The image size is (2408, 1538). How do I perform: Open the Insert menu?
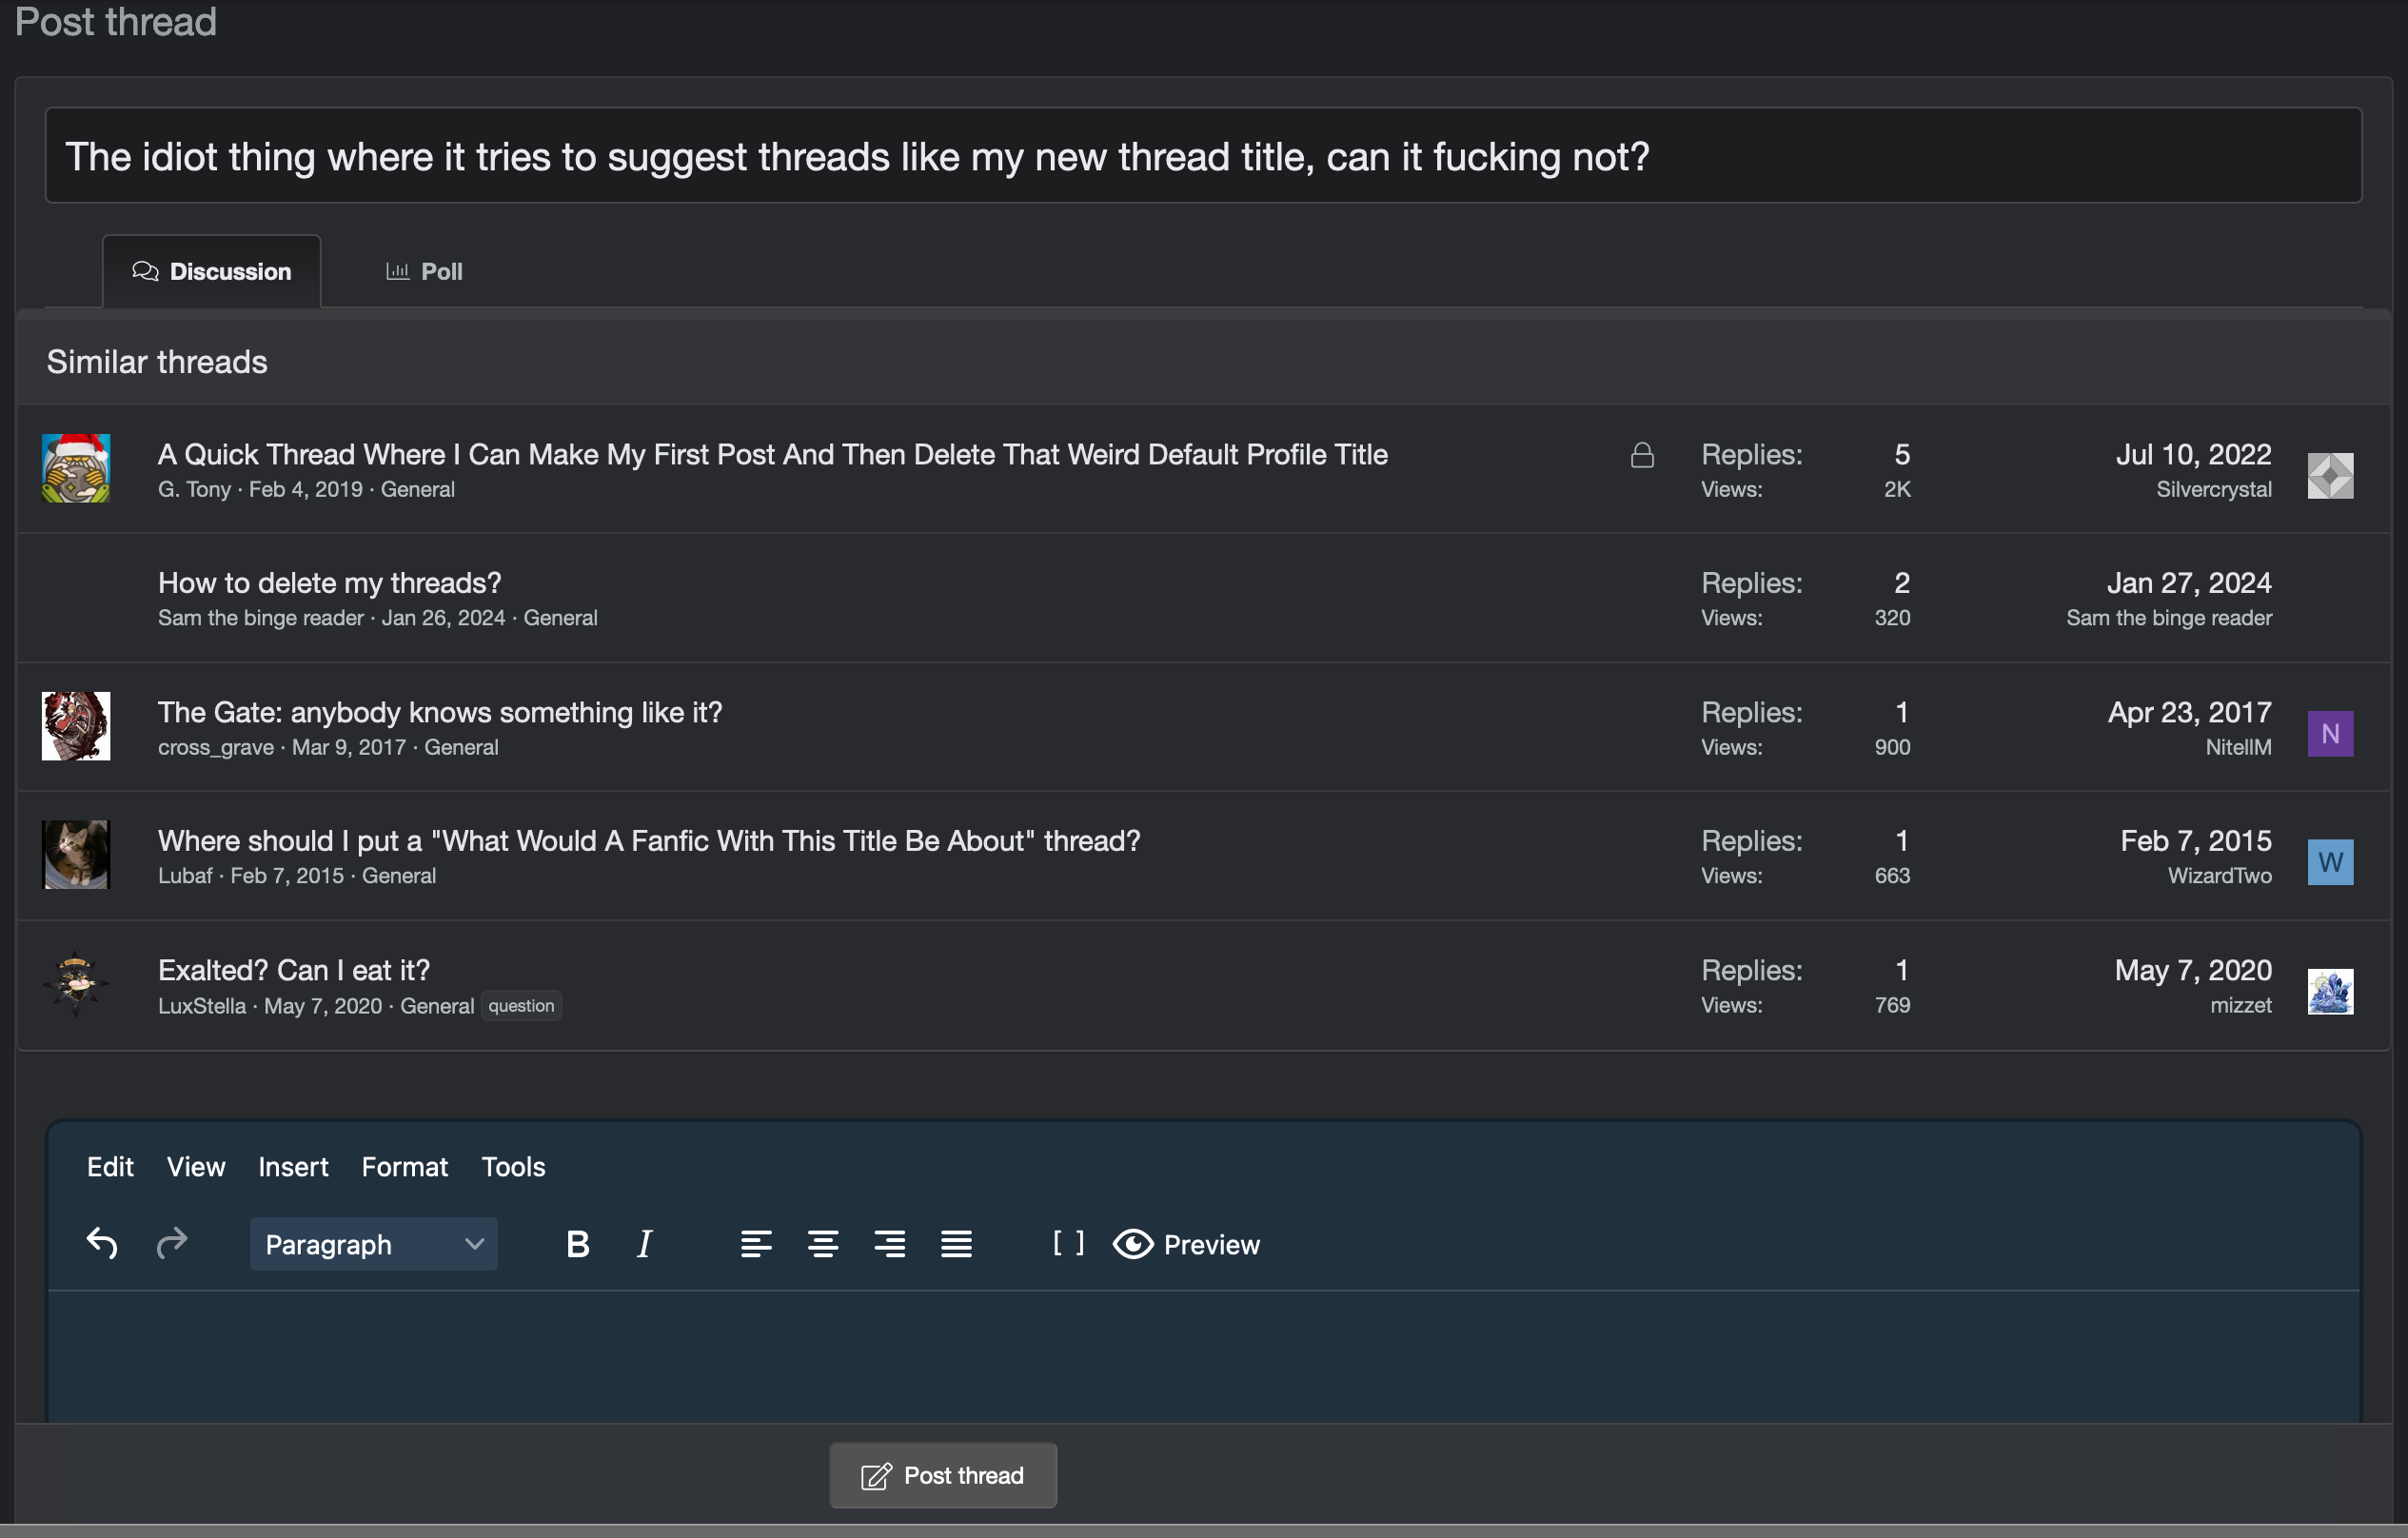point(293,1166)
